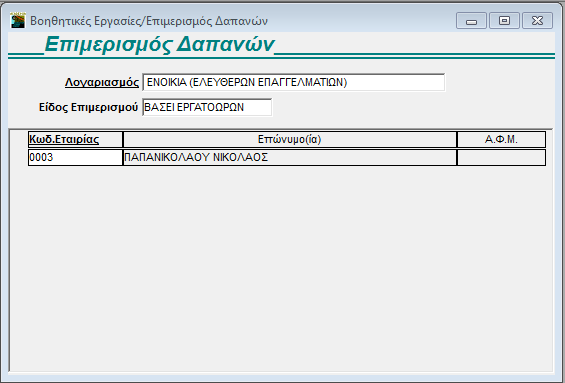Viewport: 565px width, 383px height.
Task: Click the application icon in title bar
Action: coord(18,20)
